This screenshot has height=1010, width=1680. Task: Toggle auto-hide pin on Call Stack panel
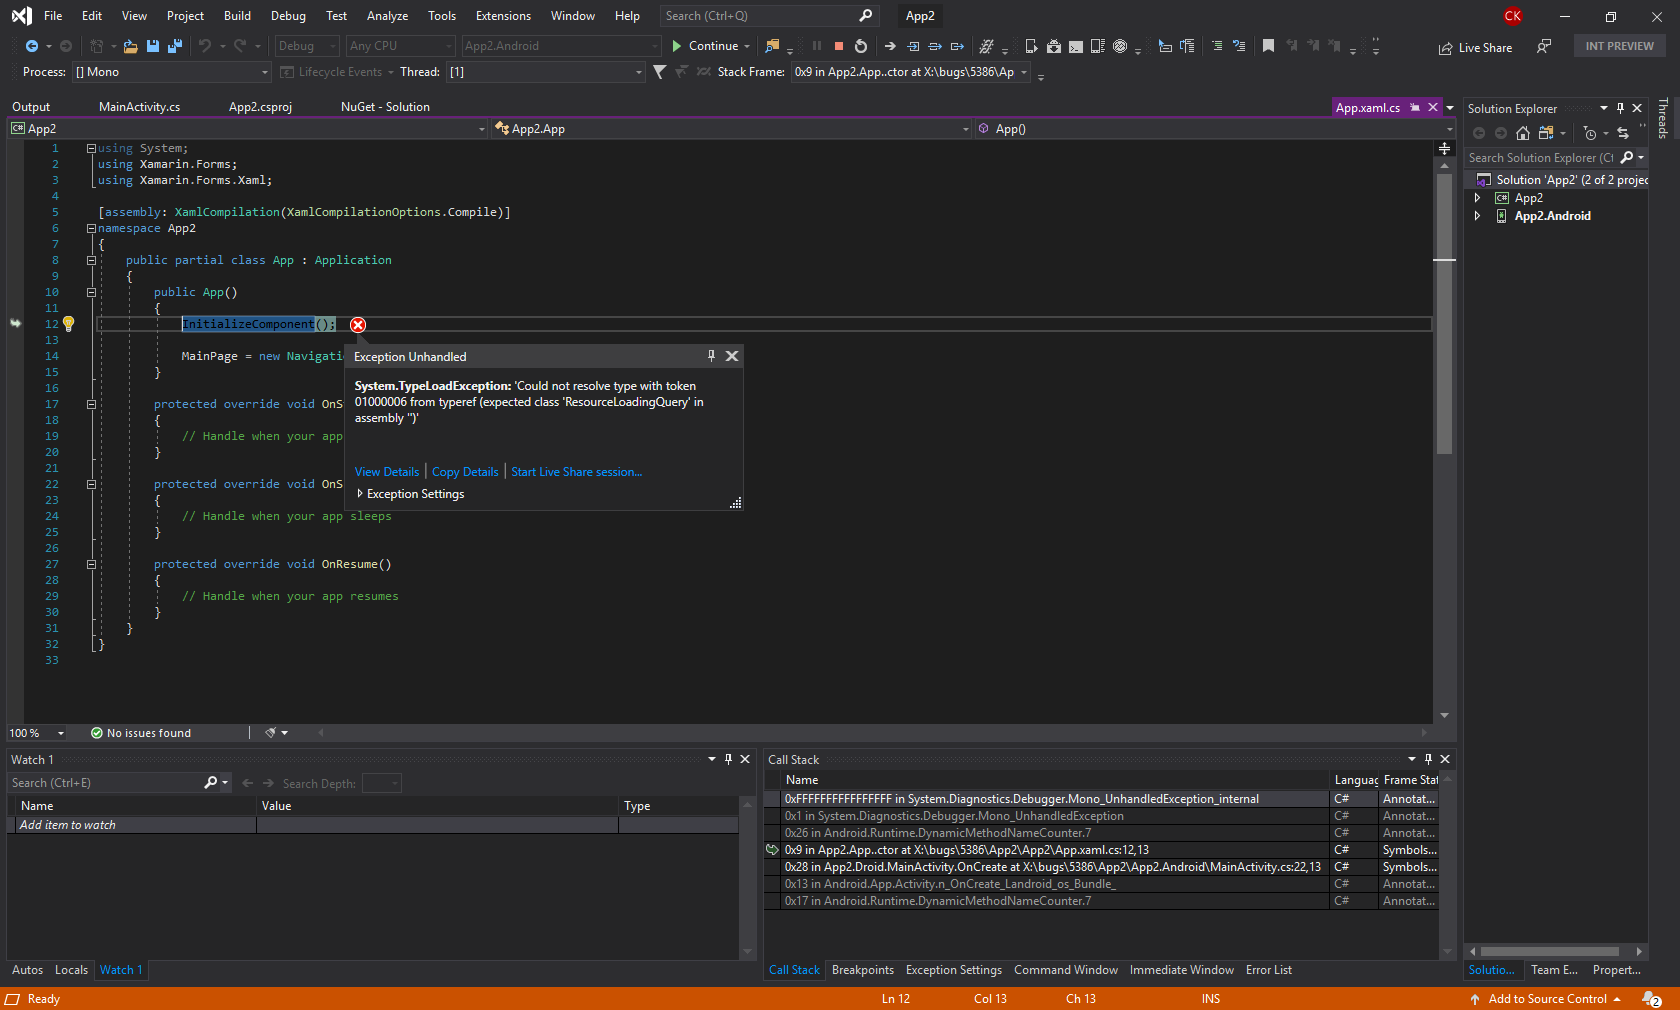coord(1428,759)
